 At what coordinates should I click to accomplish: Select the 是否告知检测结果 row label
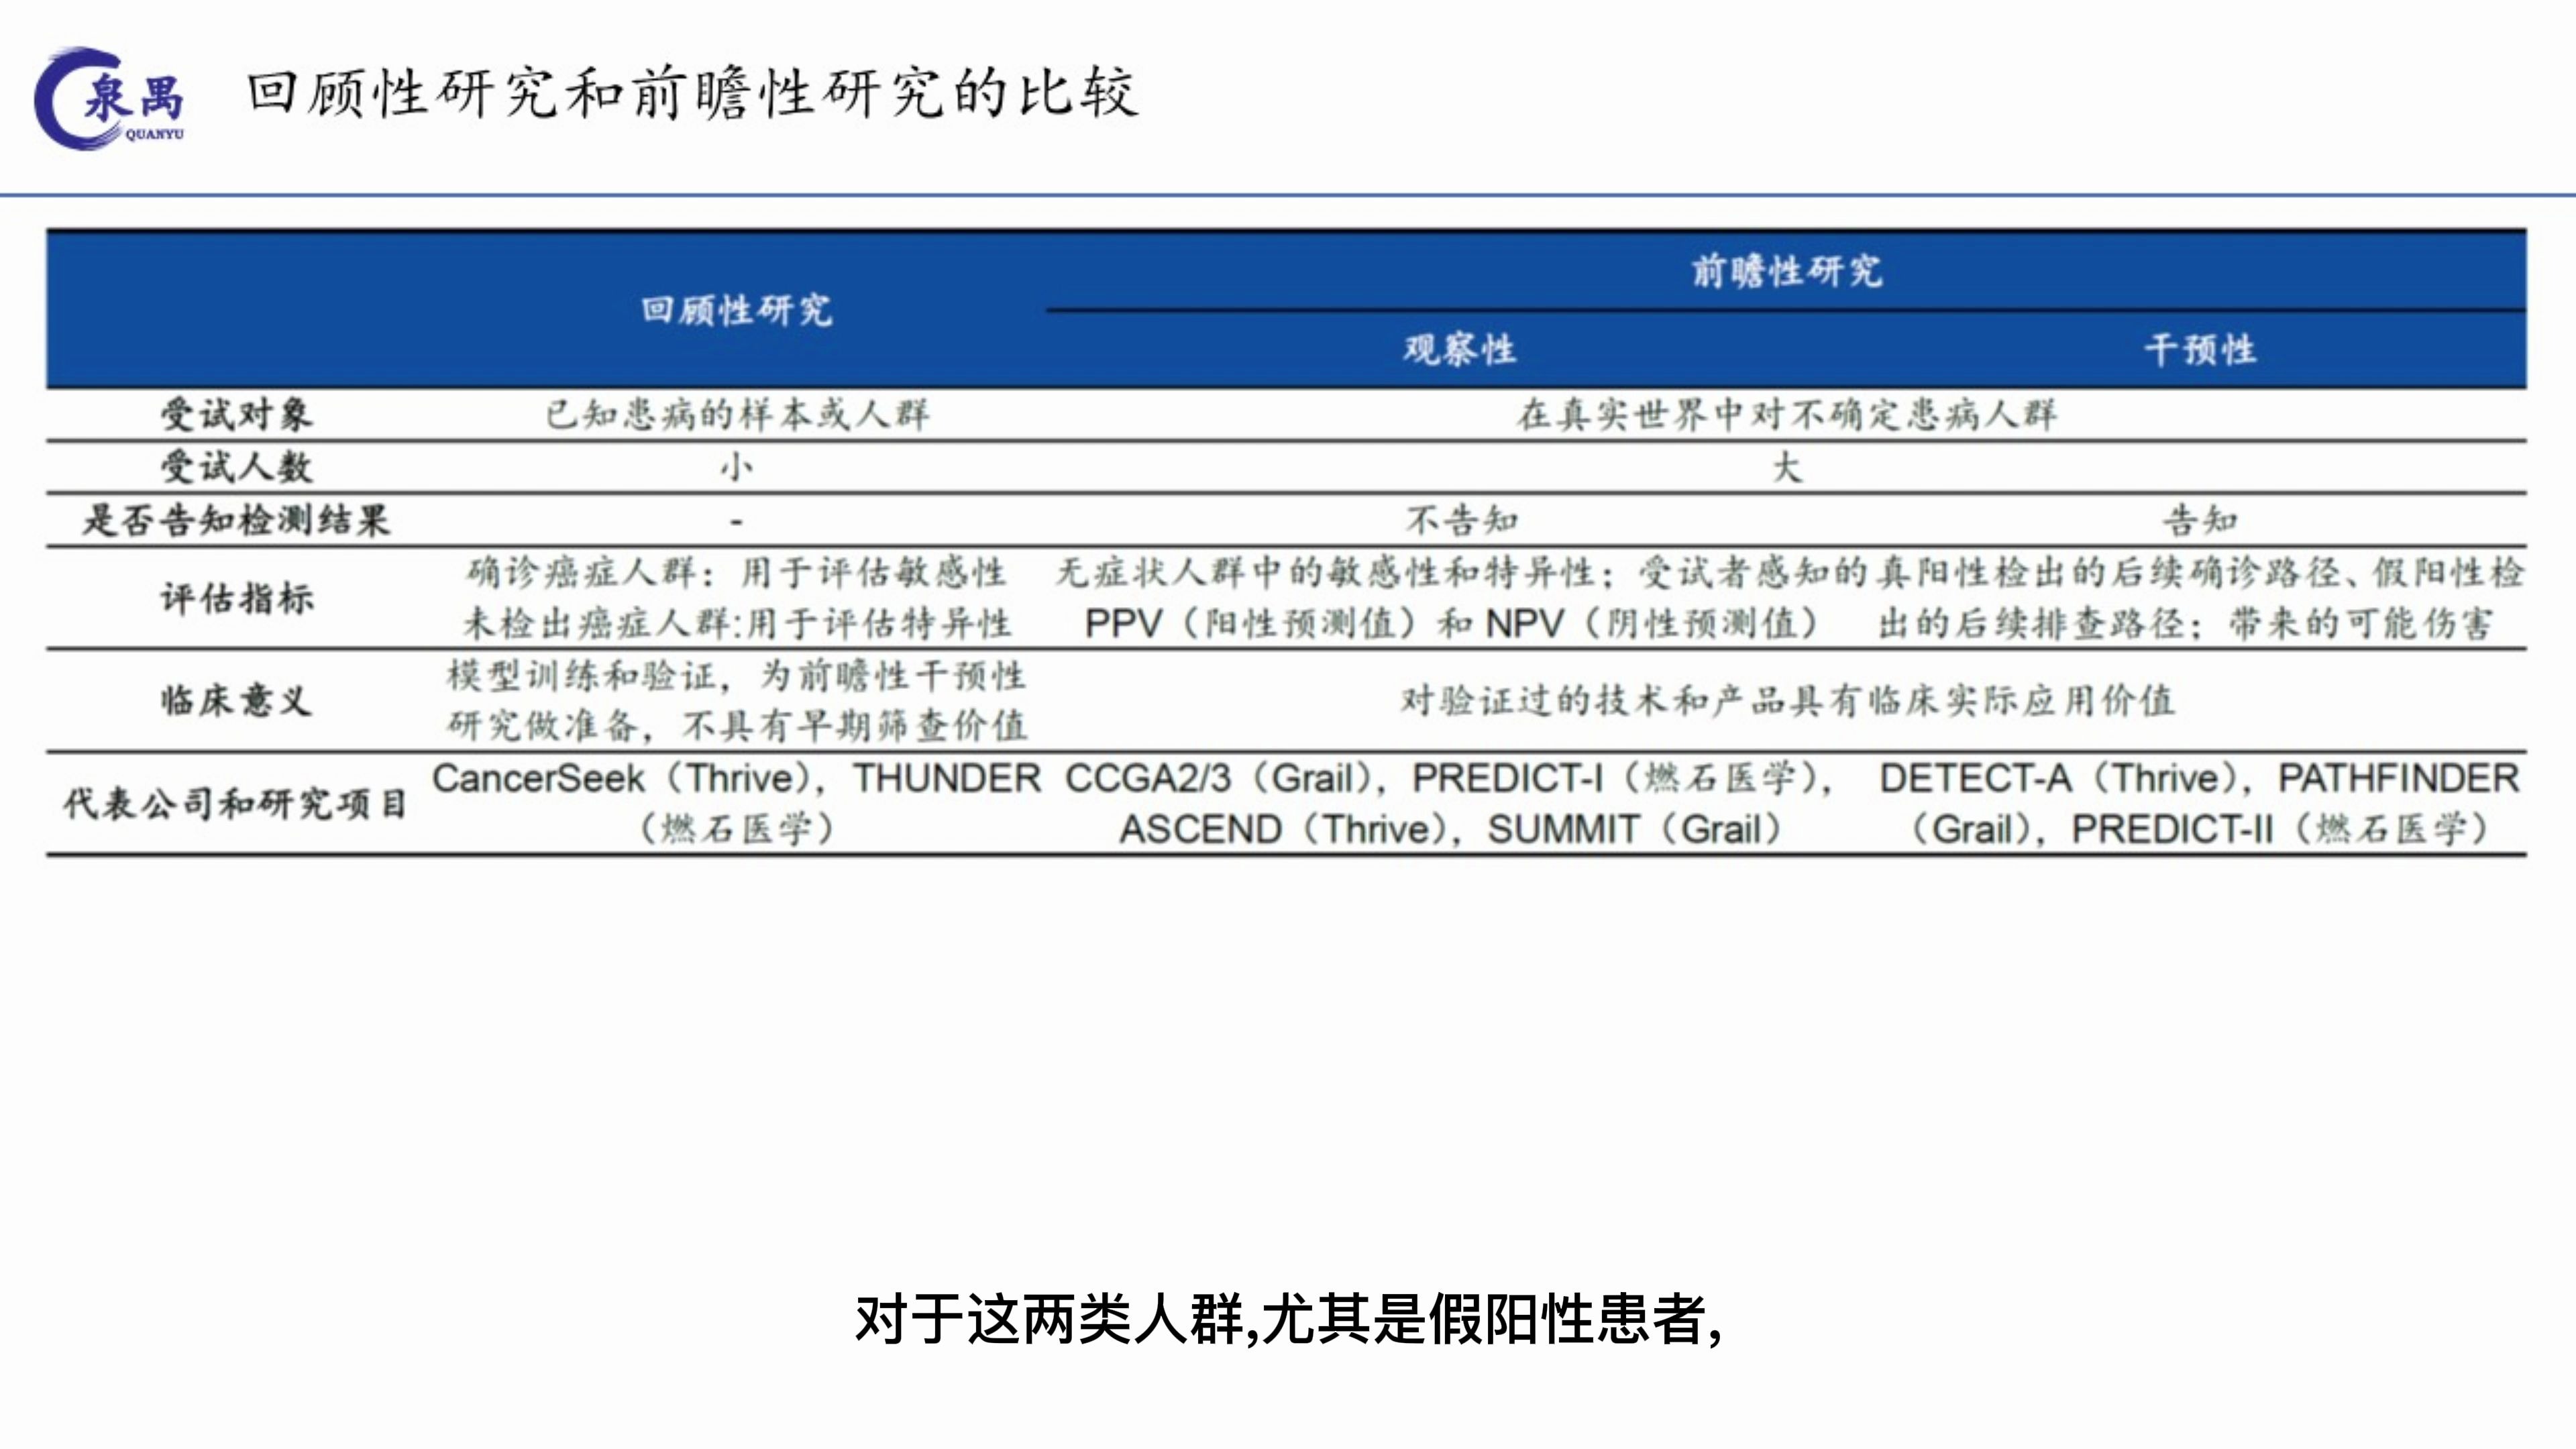[236, 520]
